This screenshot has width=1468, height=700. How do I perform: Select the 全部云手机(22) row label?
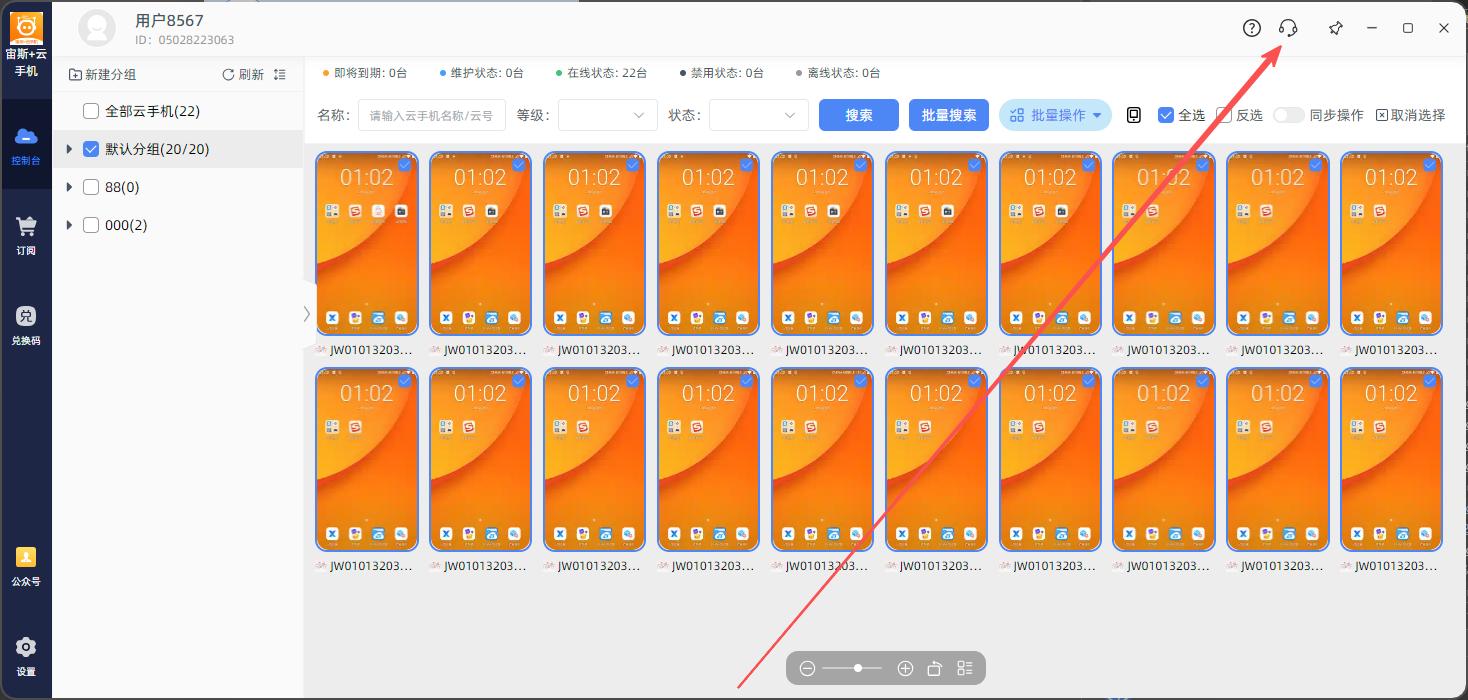(x=153, y=111)
